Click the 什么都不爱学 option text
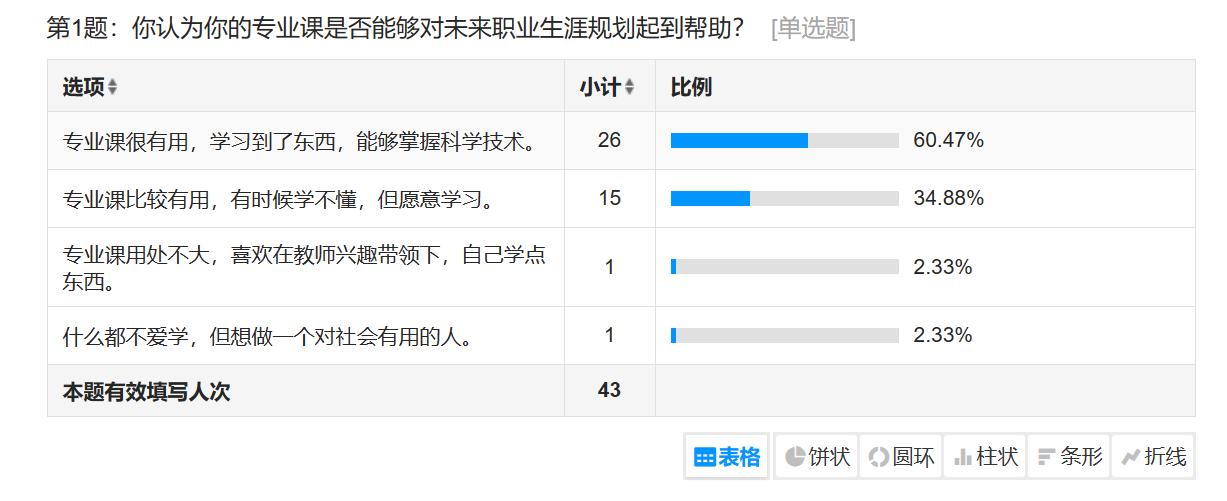Viewport: 1227px width, 501px height. [267, 336]
